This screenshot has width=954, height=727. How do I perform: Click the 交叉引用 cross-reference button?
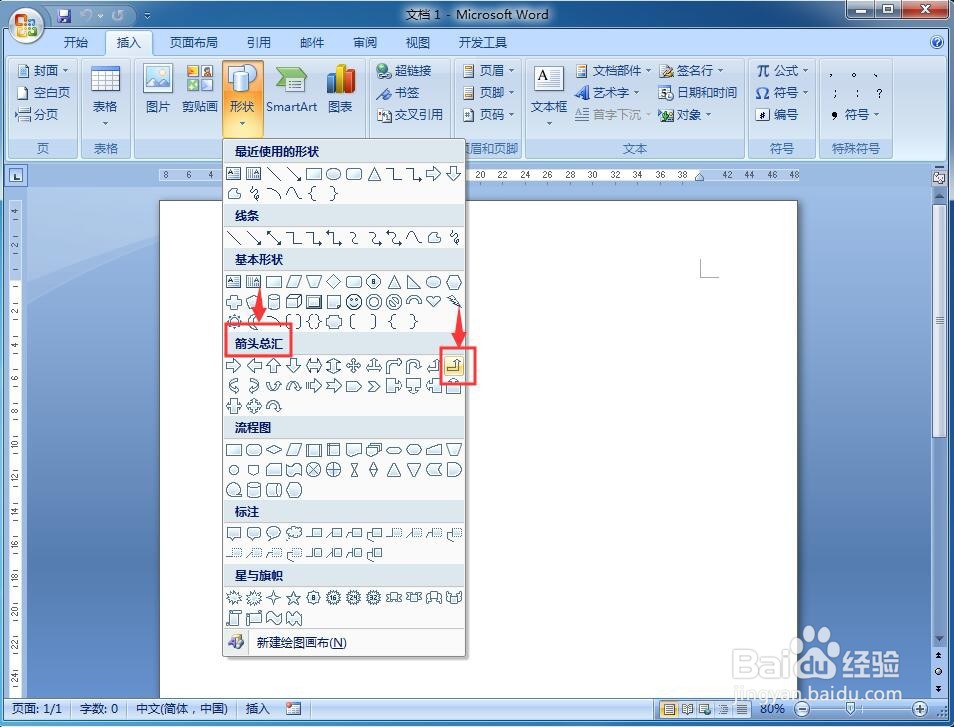pos(410,114)
